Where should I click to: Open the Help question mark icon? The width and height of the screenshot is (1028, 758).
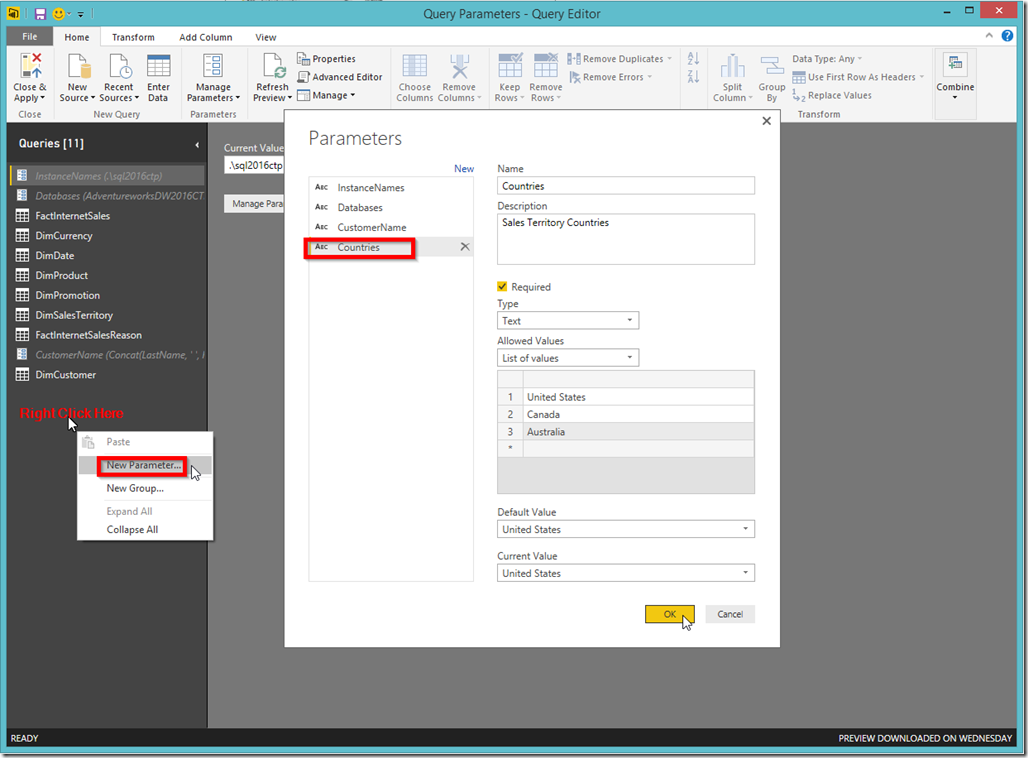1007,36
